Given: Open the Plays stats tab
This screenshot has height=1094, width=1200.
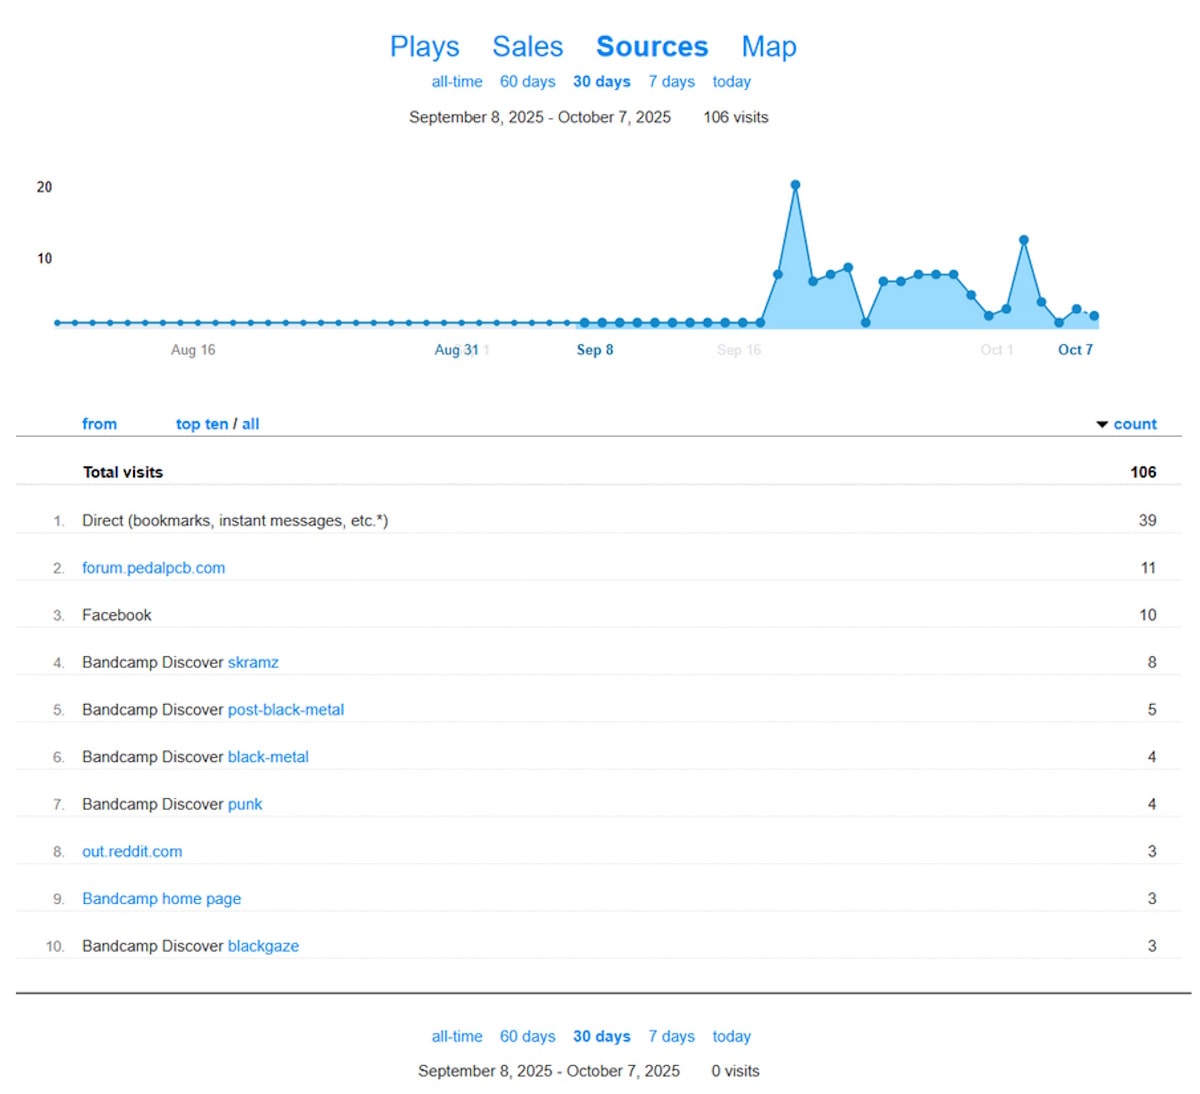Looking at the screenshot, I should click(x=424, y=47).
